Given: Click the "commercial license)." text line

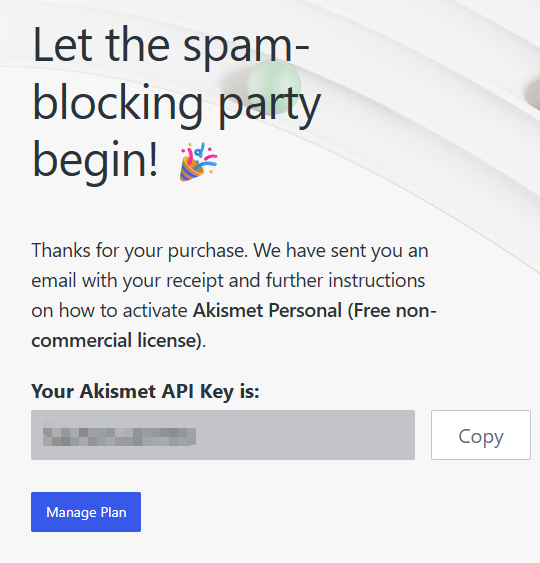Looking at the screenshot, I should tap(118, 340).
